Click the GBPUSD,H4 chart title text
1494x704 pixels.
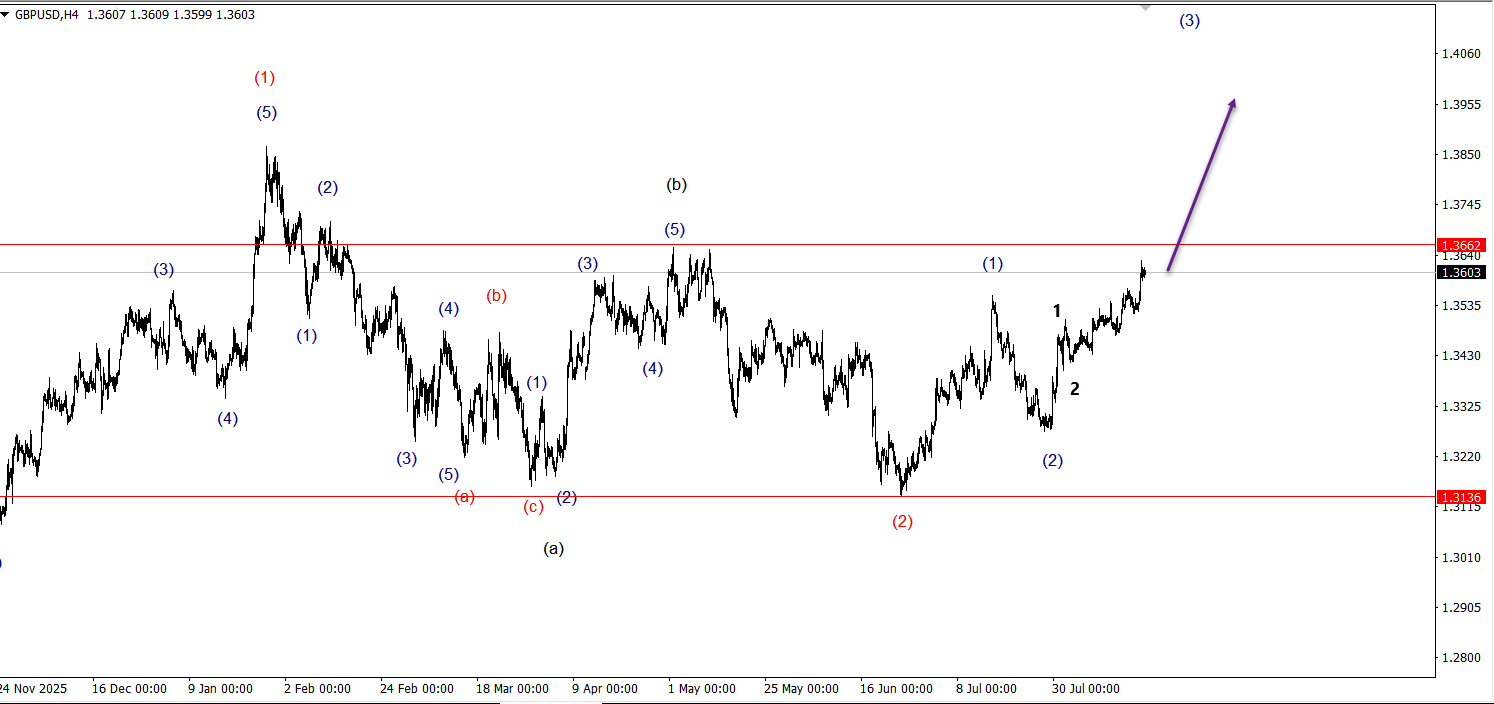pos(46,15)
